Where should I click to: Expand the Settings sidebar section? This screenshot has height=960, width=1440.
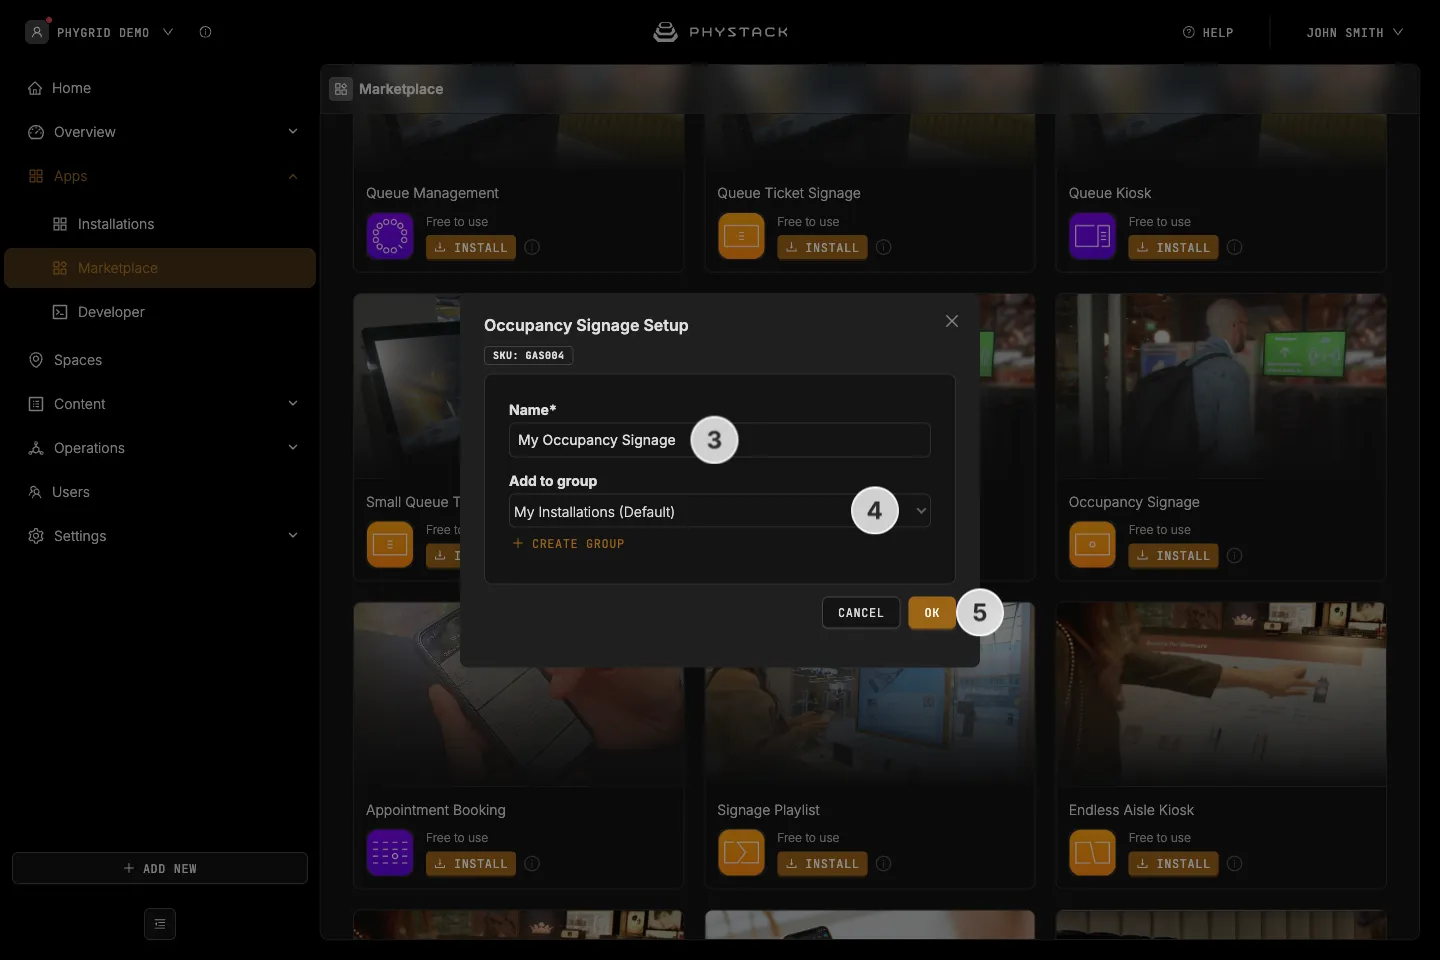pyautogui.click(x=293, y=536)
